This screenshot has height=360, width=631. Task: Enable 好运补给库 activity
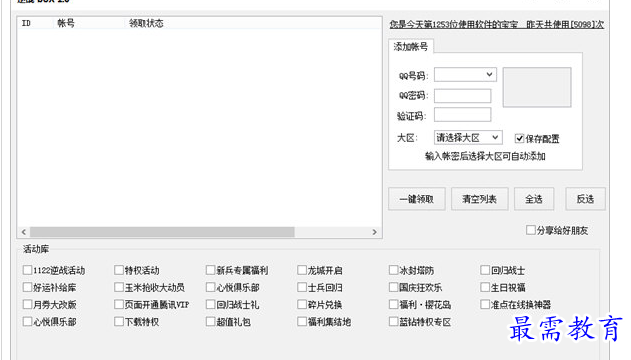[x=27, y=287]
